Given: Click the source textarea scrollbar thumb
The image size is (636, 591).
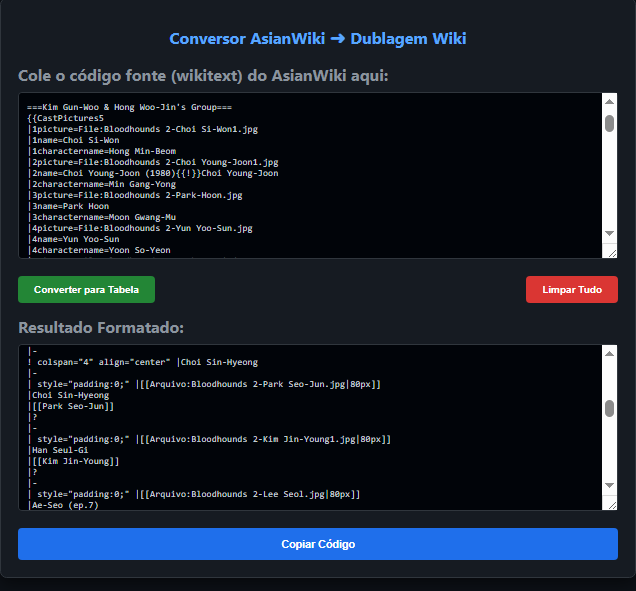Looking at the screenshot, I should (x=609, y=124).
